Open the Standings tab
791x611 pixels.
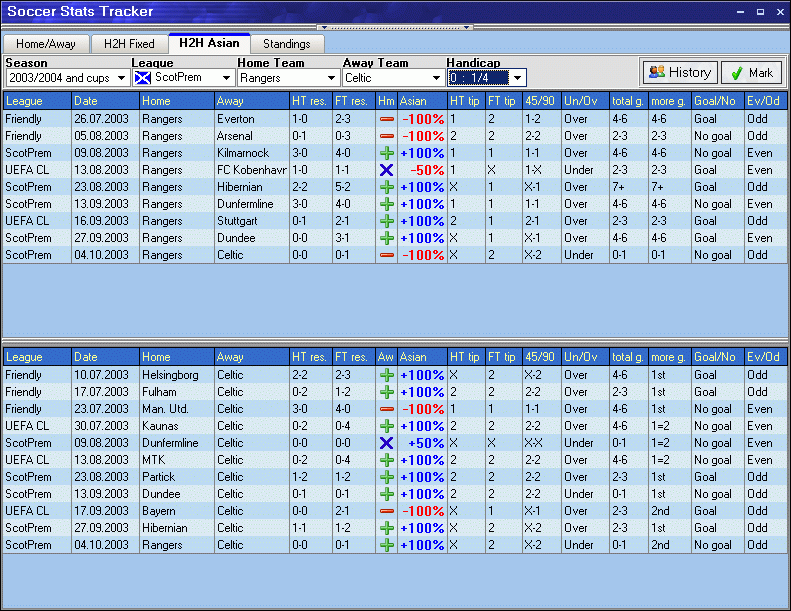[286, 44]
